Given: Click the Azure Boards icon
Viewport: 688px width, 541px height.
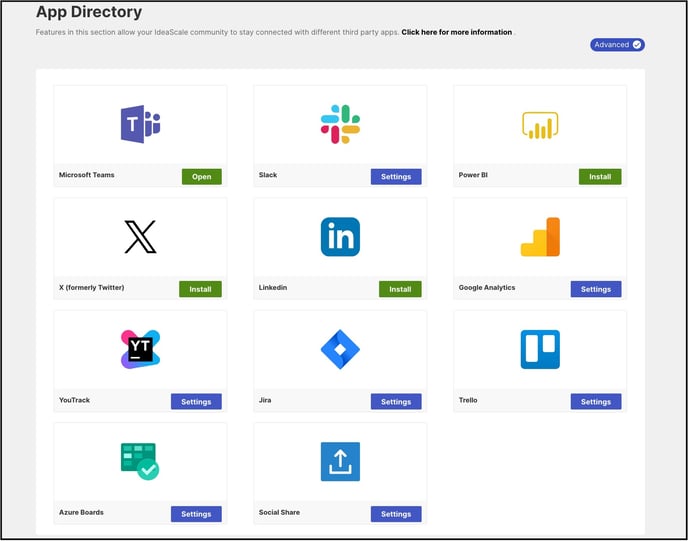Looking at the screenshot, I should (140, 461).
